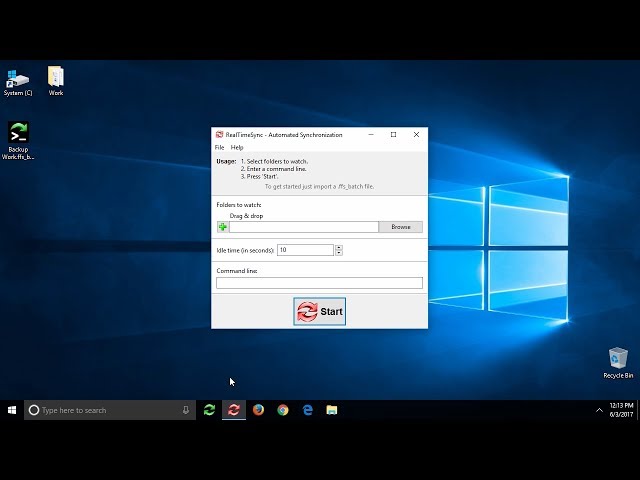Click the RealTimeSync title bar app icon
Image resolution: width=640 pixels, height=480 pixels.
tap(219, 135)
